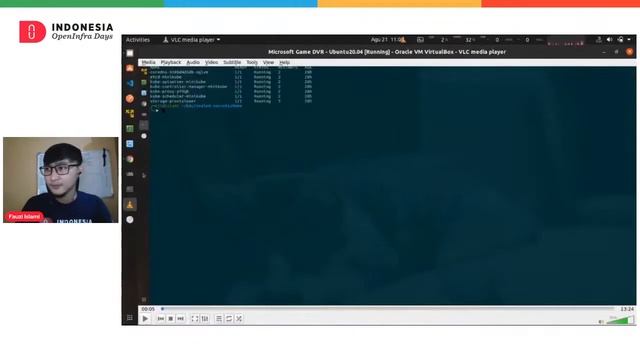Skip to previous media in VLC
Image resolution: width=640 pixels, height=360 pixels.
[x=161, y=319]
